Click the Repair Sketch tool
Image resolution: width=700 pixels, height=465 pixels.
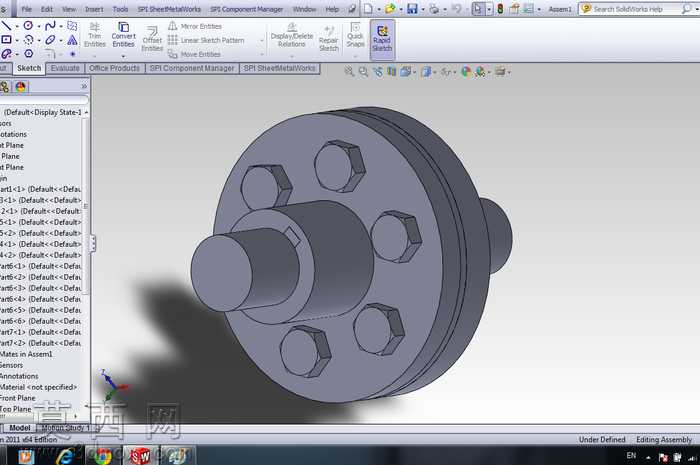click(x=329, y=39)
